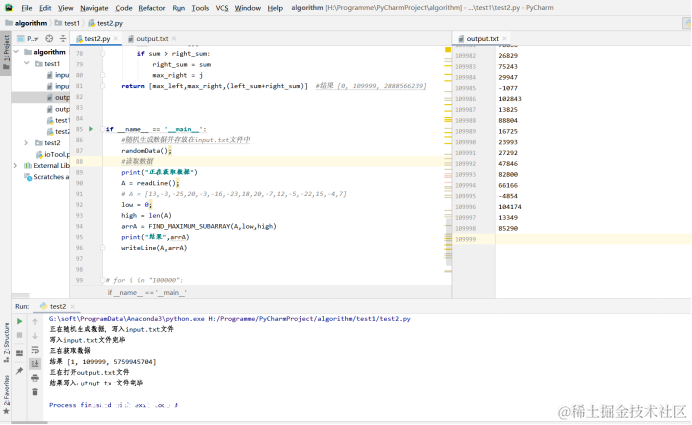Select the test2 run tab
692x425 pixels.
click(x=53, y=306)
